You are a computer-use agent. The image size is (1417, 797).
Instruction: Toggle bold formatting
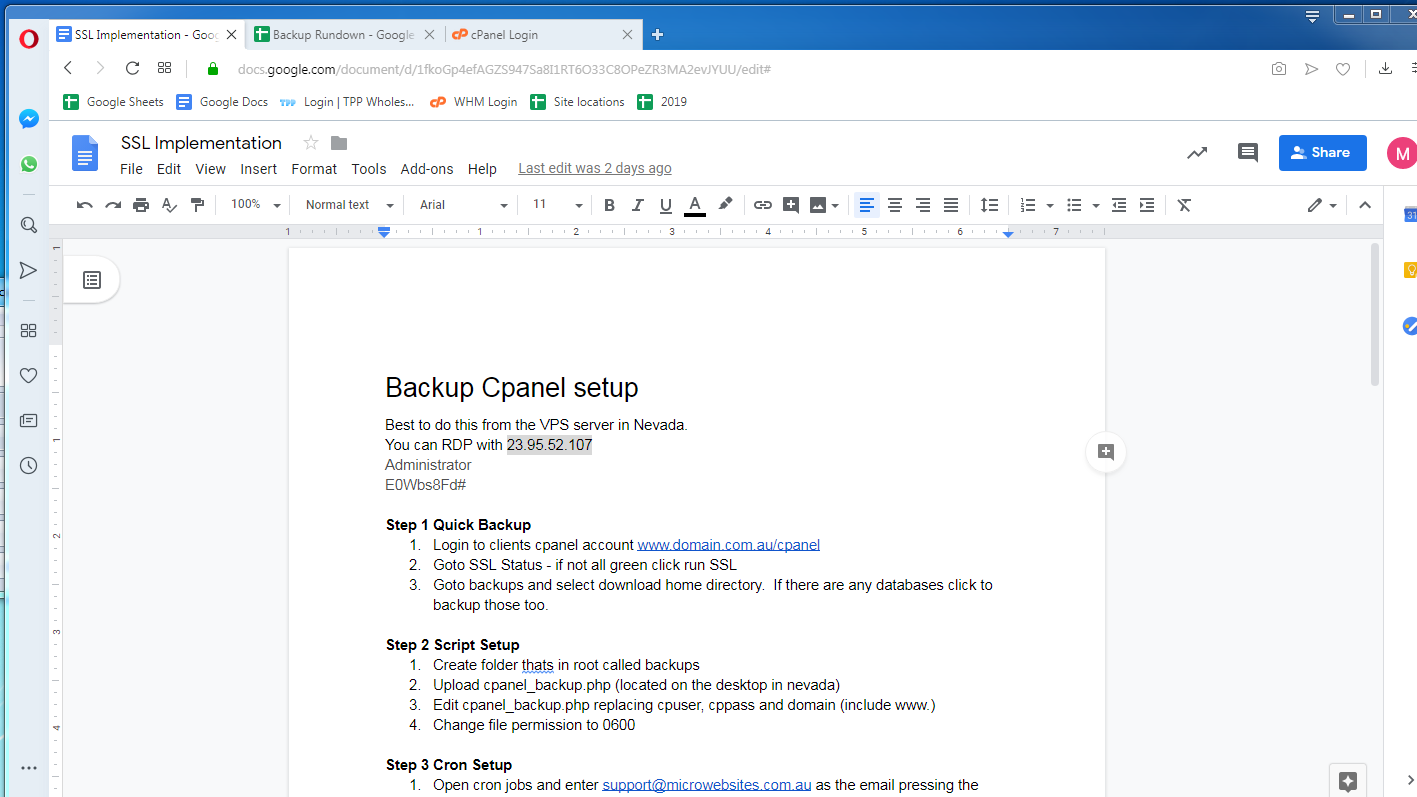609,205
